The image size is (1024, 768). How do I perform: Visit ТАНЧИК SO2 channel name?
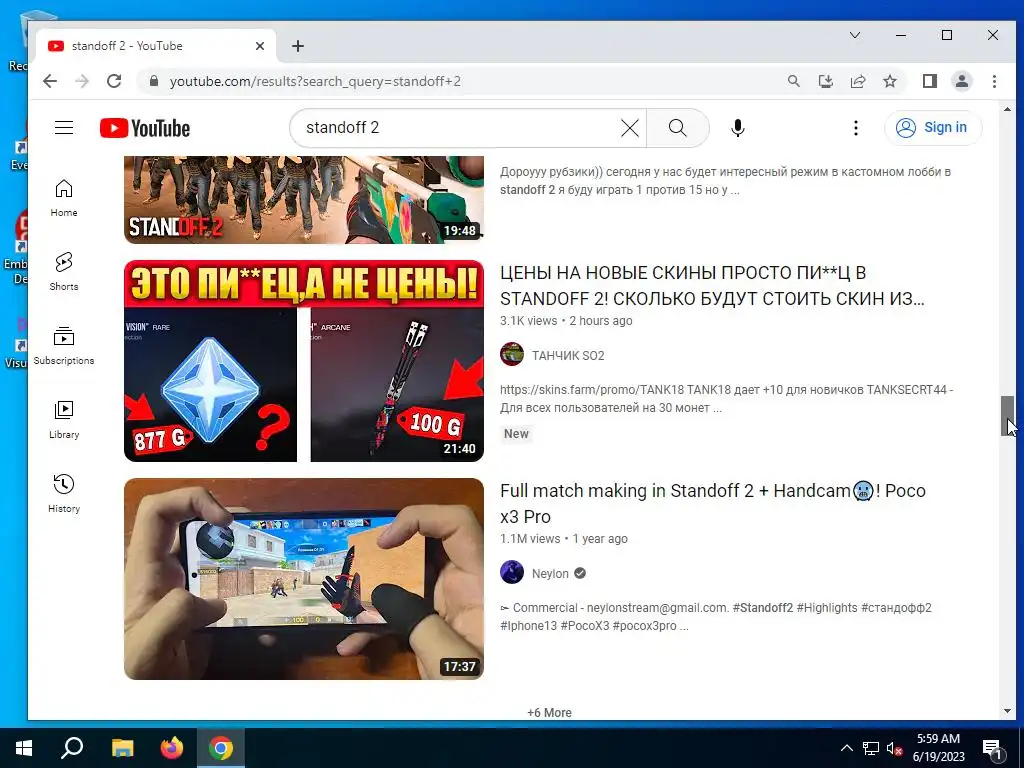[568, 355]
